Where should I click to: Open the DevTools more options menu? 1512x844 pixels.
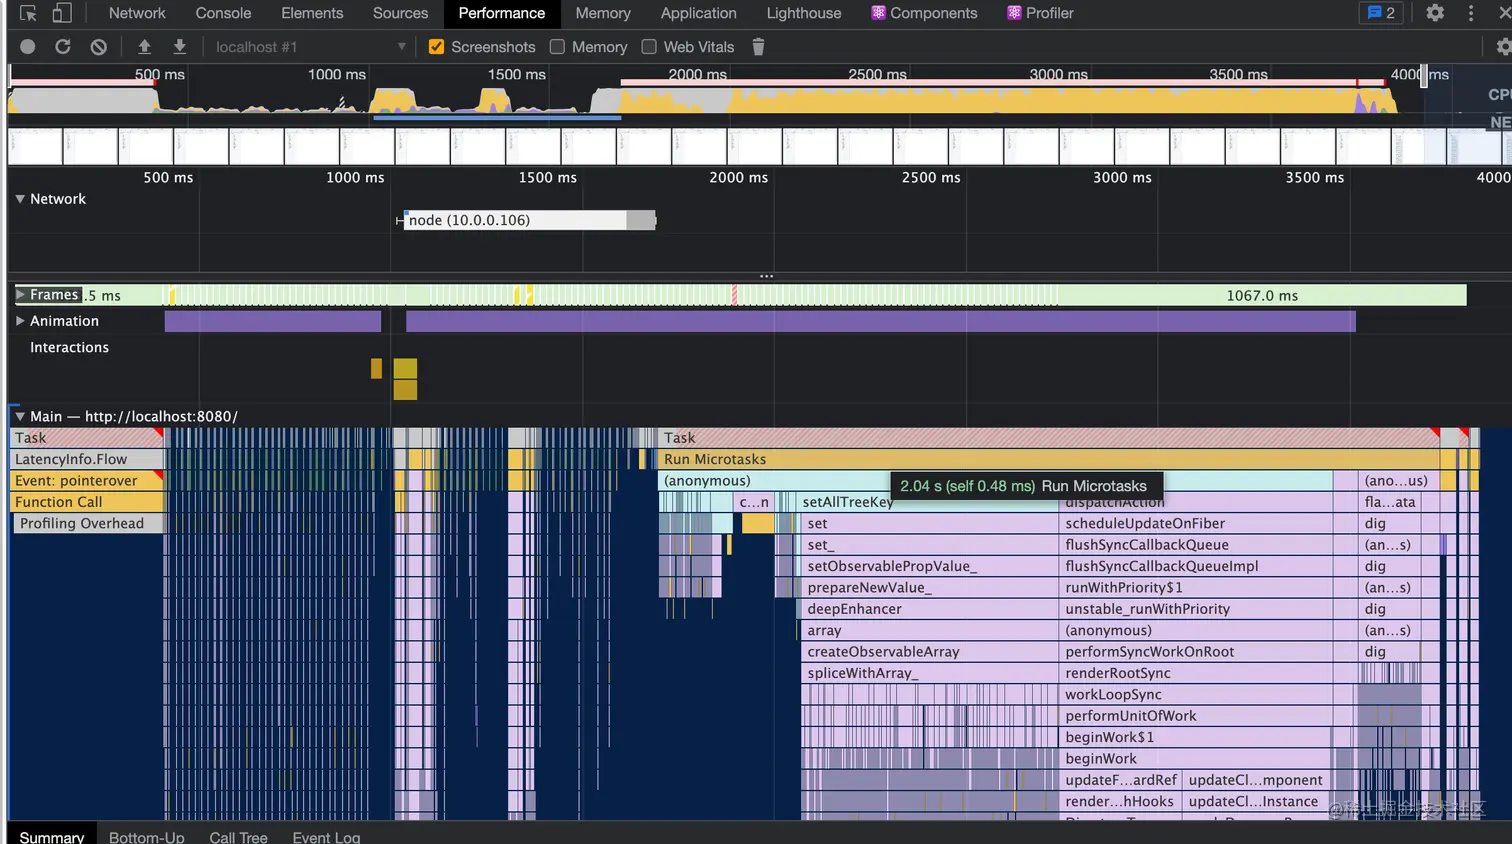tap(1471, 13)
